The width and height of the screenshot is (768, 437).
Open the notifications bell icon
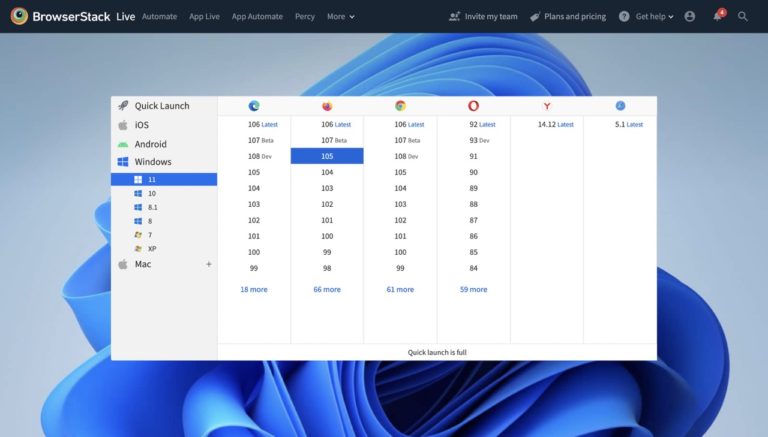coord(717,17)
